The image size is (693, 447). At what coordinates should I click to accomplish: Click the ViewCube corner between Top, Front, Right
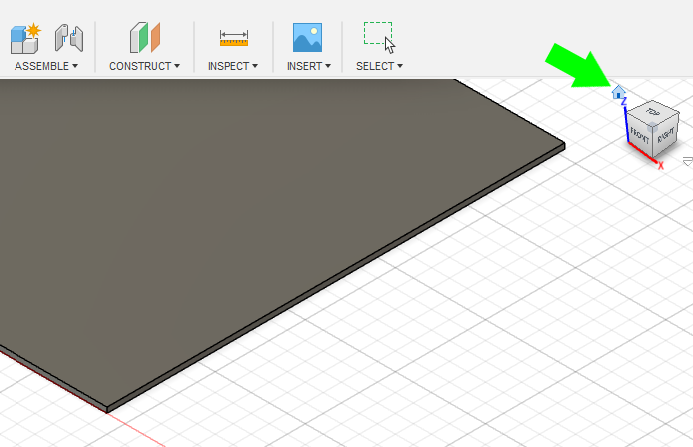pyautogui.click(x=653, y=125)
